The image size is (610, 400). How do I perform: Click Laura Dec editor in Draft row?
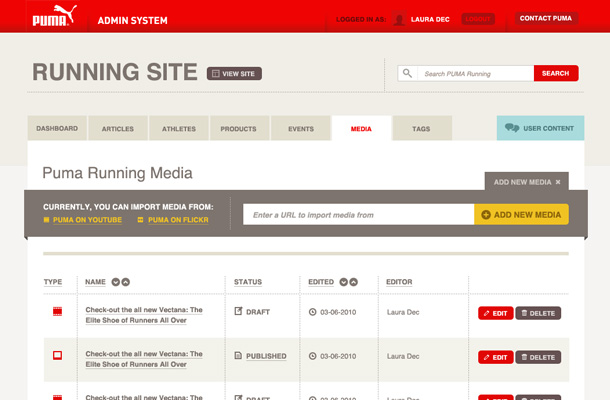tap(403, 312)
